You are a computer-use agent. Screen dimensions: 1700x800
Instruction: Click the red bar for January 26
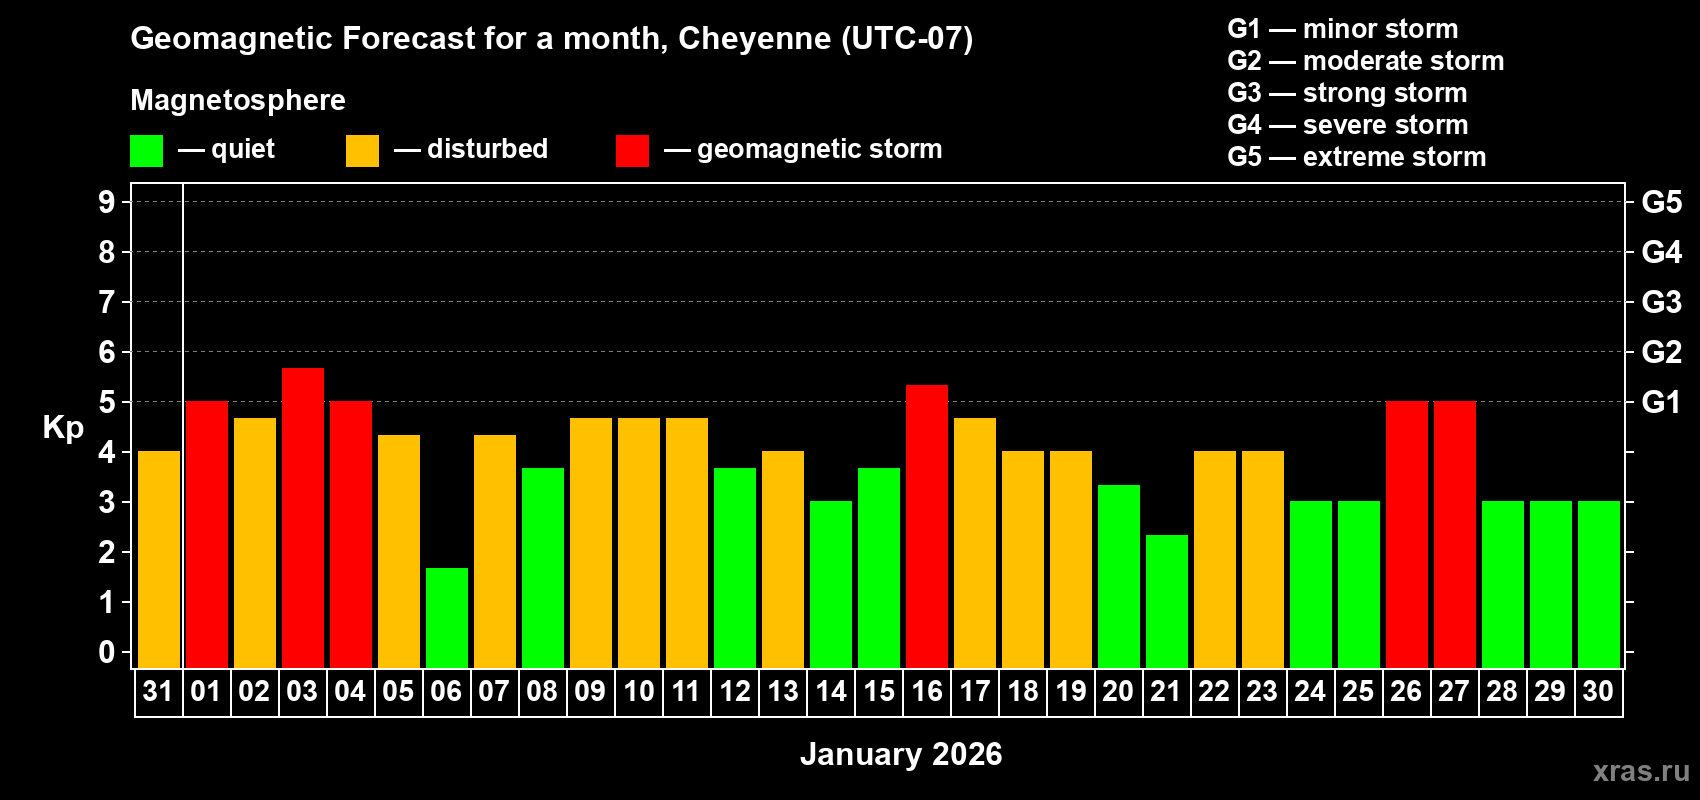tap(1407, 534)
